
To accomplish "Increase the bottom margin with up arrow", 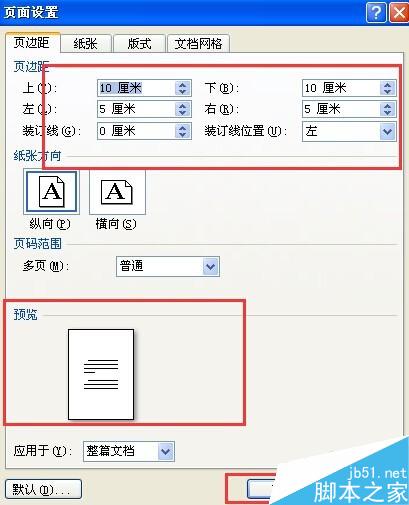I will click(387, 85).
